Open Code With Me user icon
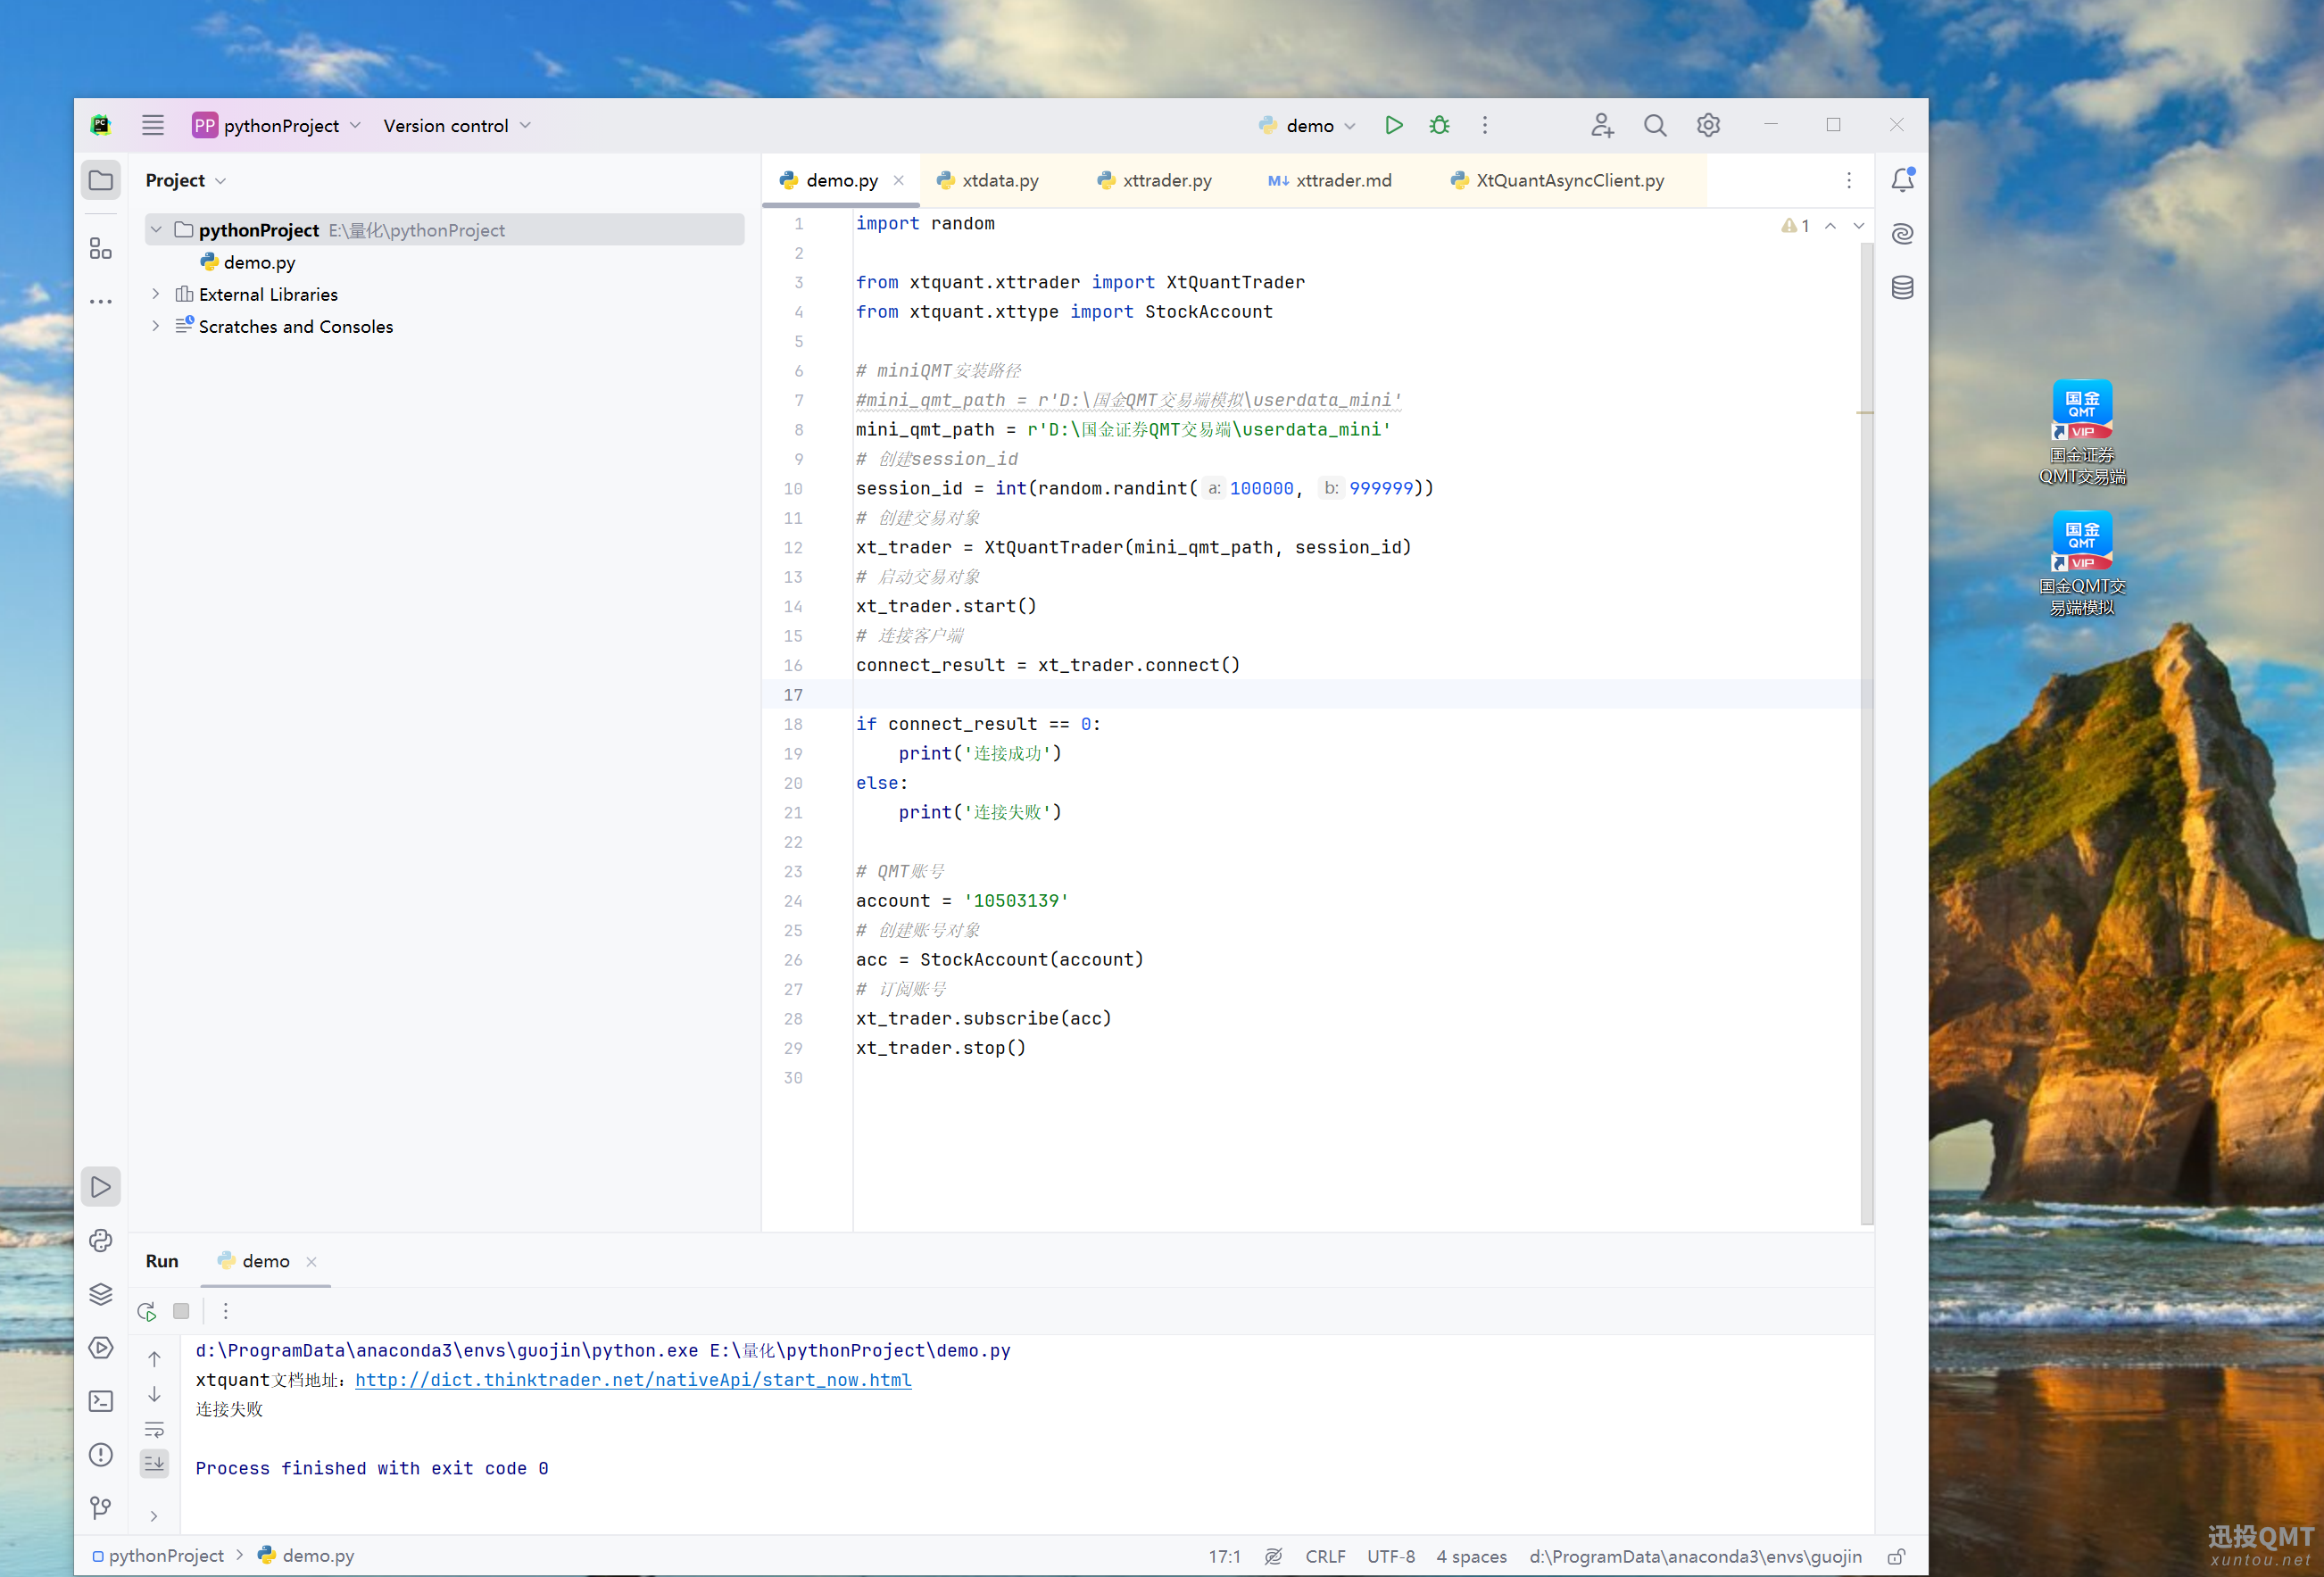 (1602, 125)
